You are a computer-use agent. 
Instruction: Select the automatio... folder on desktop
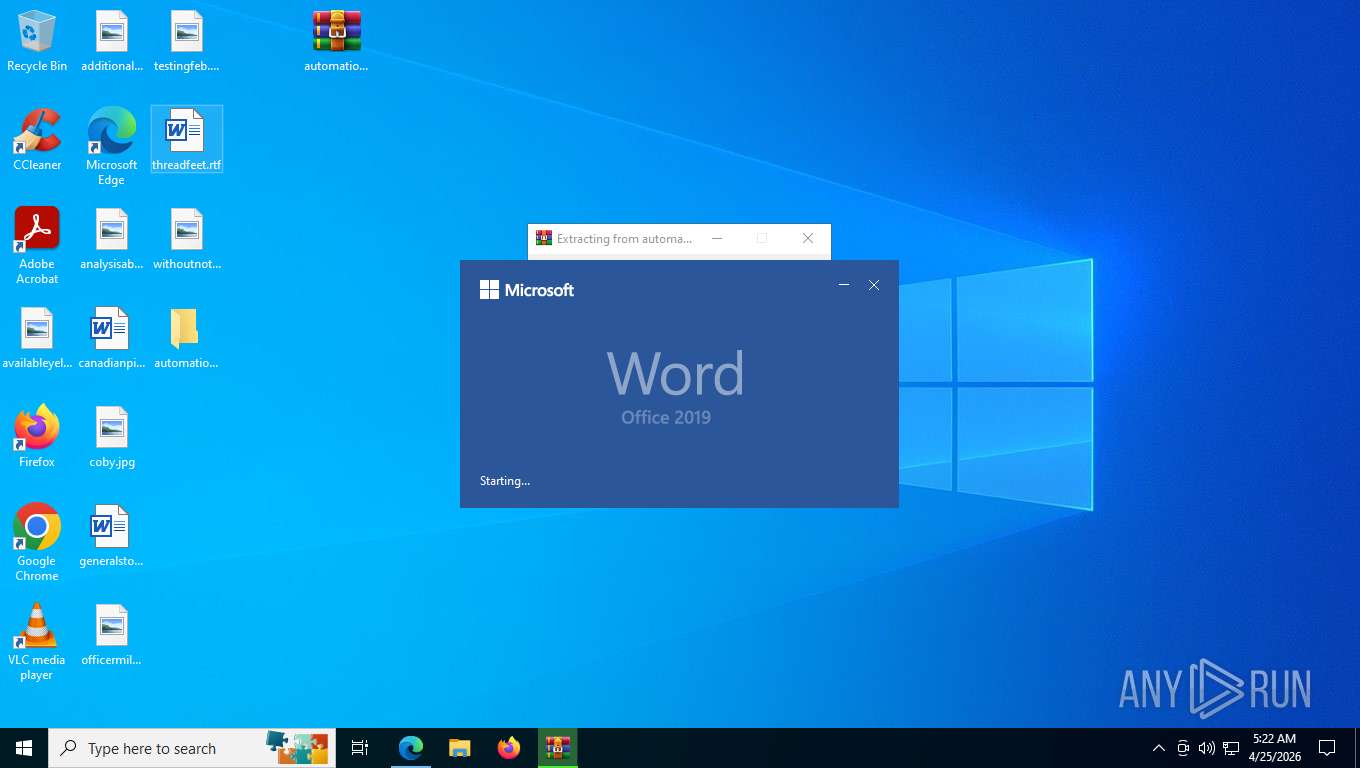187,338
